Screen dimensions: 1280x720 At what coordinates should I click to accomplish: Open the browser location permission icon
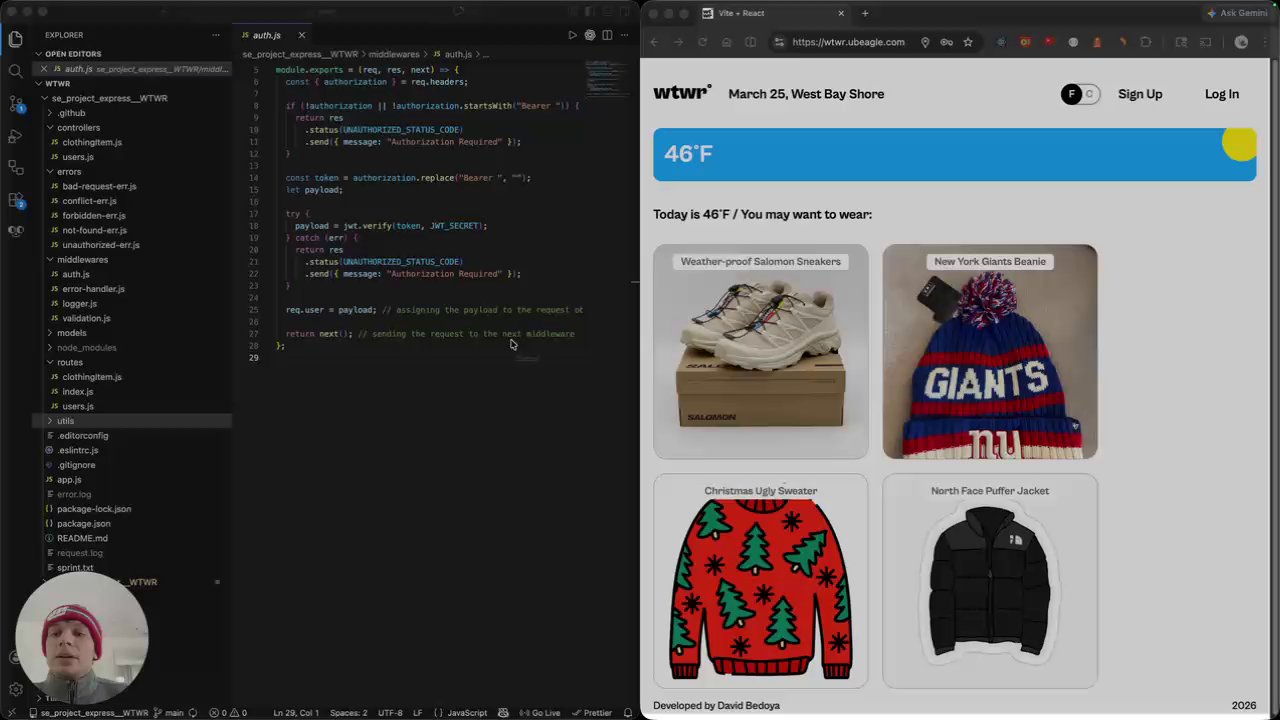[925, 42]
